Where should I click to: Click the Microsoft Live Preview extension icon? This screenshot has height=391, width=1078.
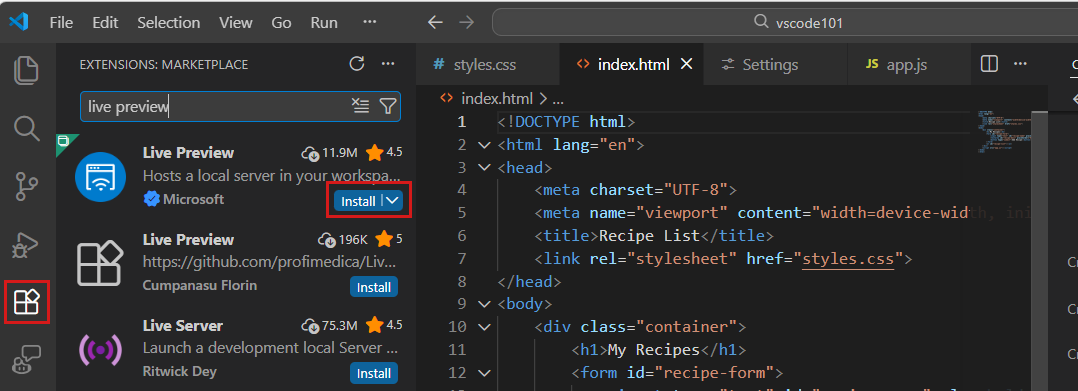coord(100,177)
